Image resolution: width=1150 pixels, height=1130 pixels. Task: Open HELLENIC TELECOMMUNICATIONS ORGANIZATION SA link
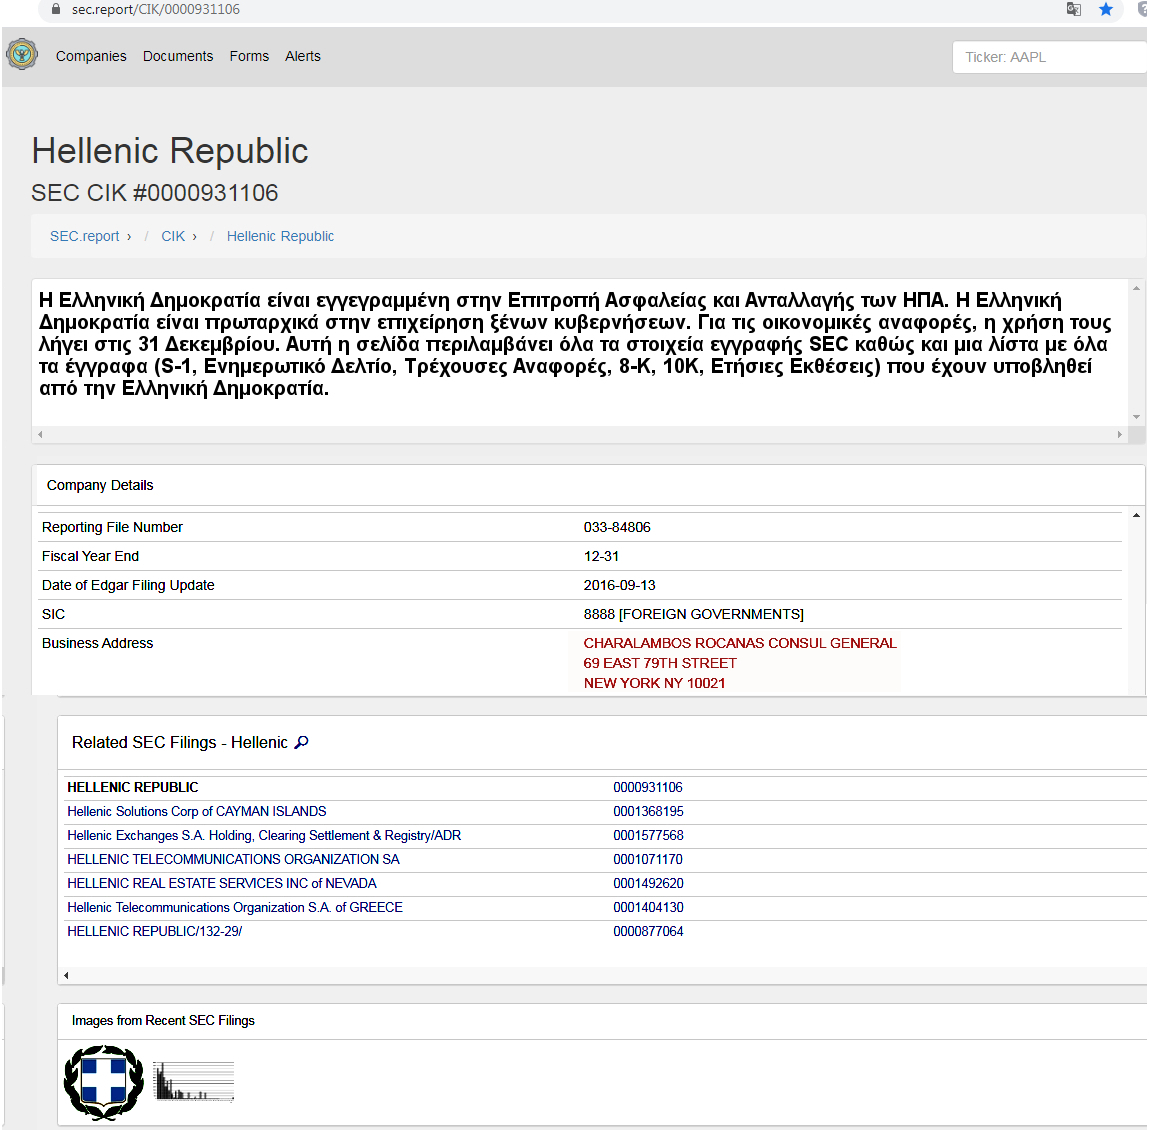tap(233, 859)
